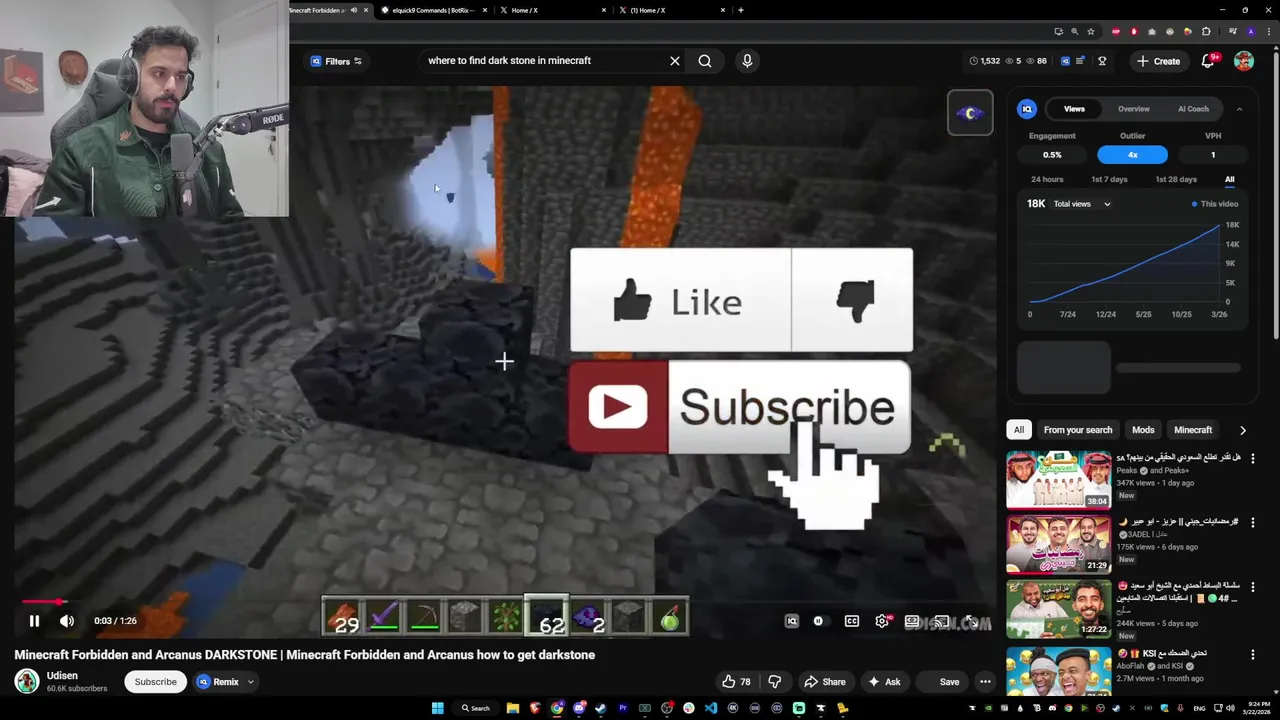This screenshot has height=720, width=1280.
Task: Open the Peaks video thumbnail 38:04
Action: pos(1058,480)
